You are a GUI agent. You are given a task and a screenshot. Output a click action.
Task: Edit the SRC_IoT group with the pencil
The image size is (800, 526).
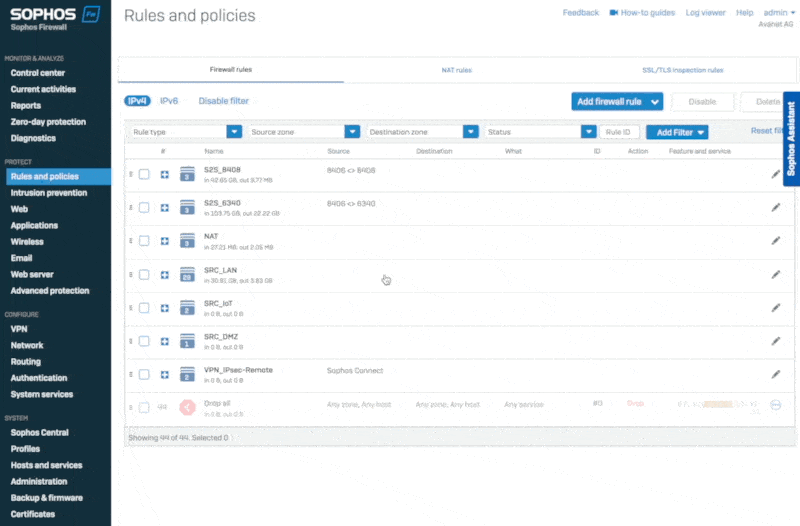point(776,308)
